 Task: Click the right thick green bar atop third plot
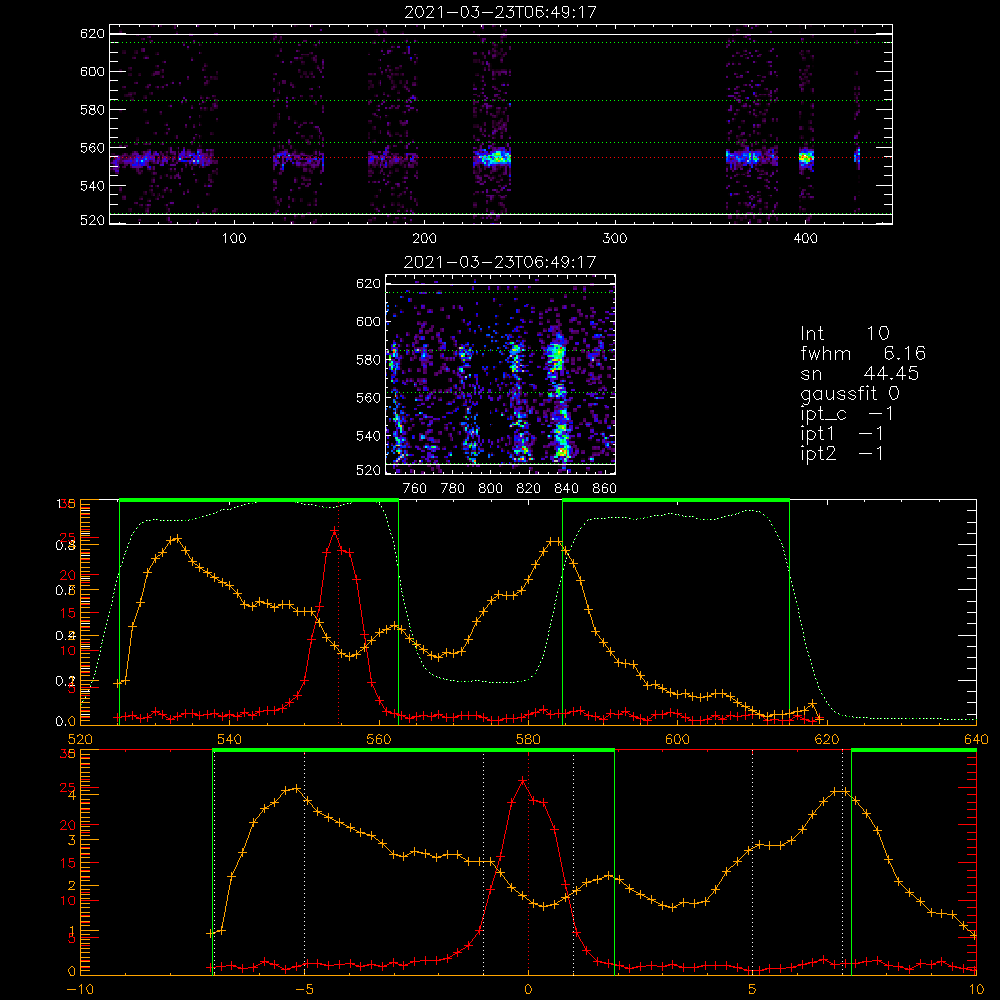676,500
